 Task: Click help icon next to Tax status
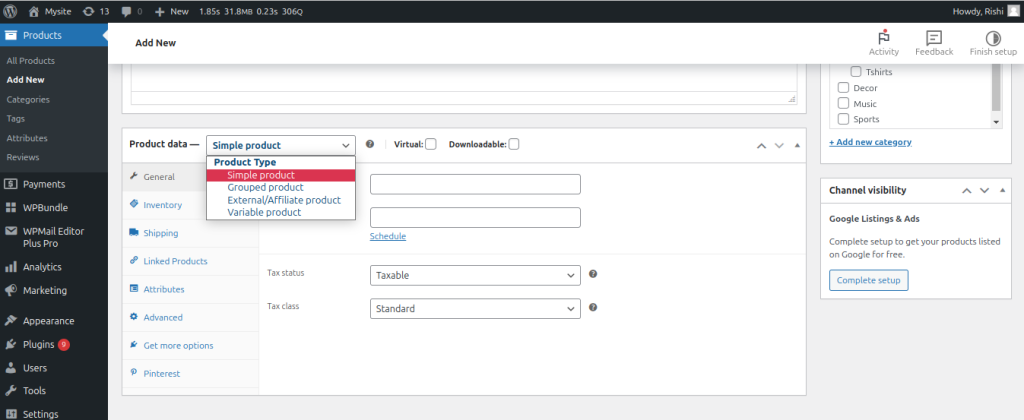tap(593, 274)
